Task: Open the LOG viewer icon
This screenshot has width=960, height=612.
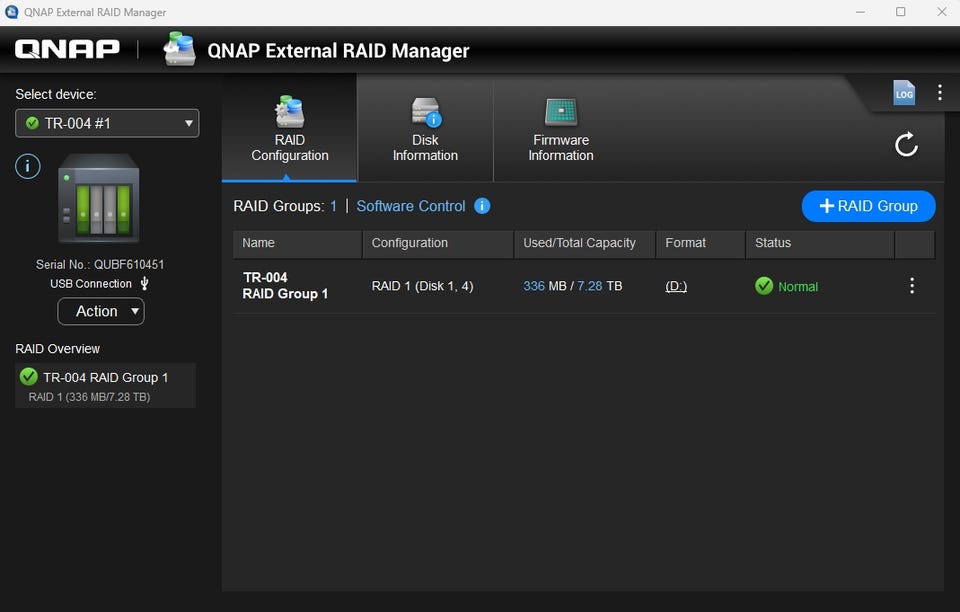Action: (904, 93)
